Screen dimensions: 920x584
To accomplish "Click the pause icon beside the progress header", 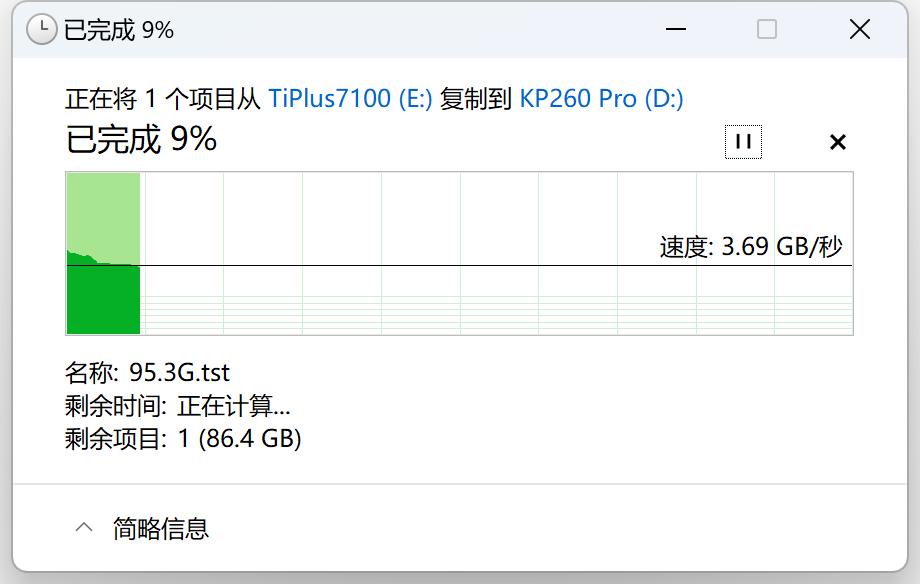I will [x=743, y=141].
